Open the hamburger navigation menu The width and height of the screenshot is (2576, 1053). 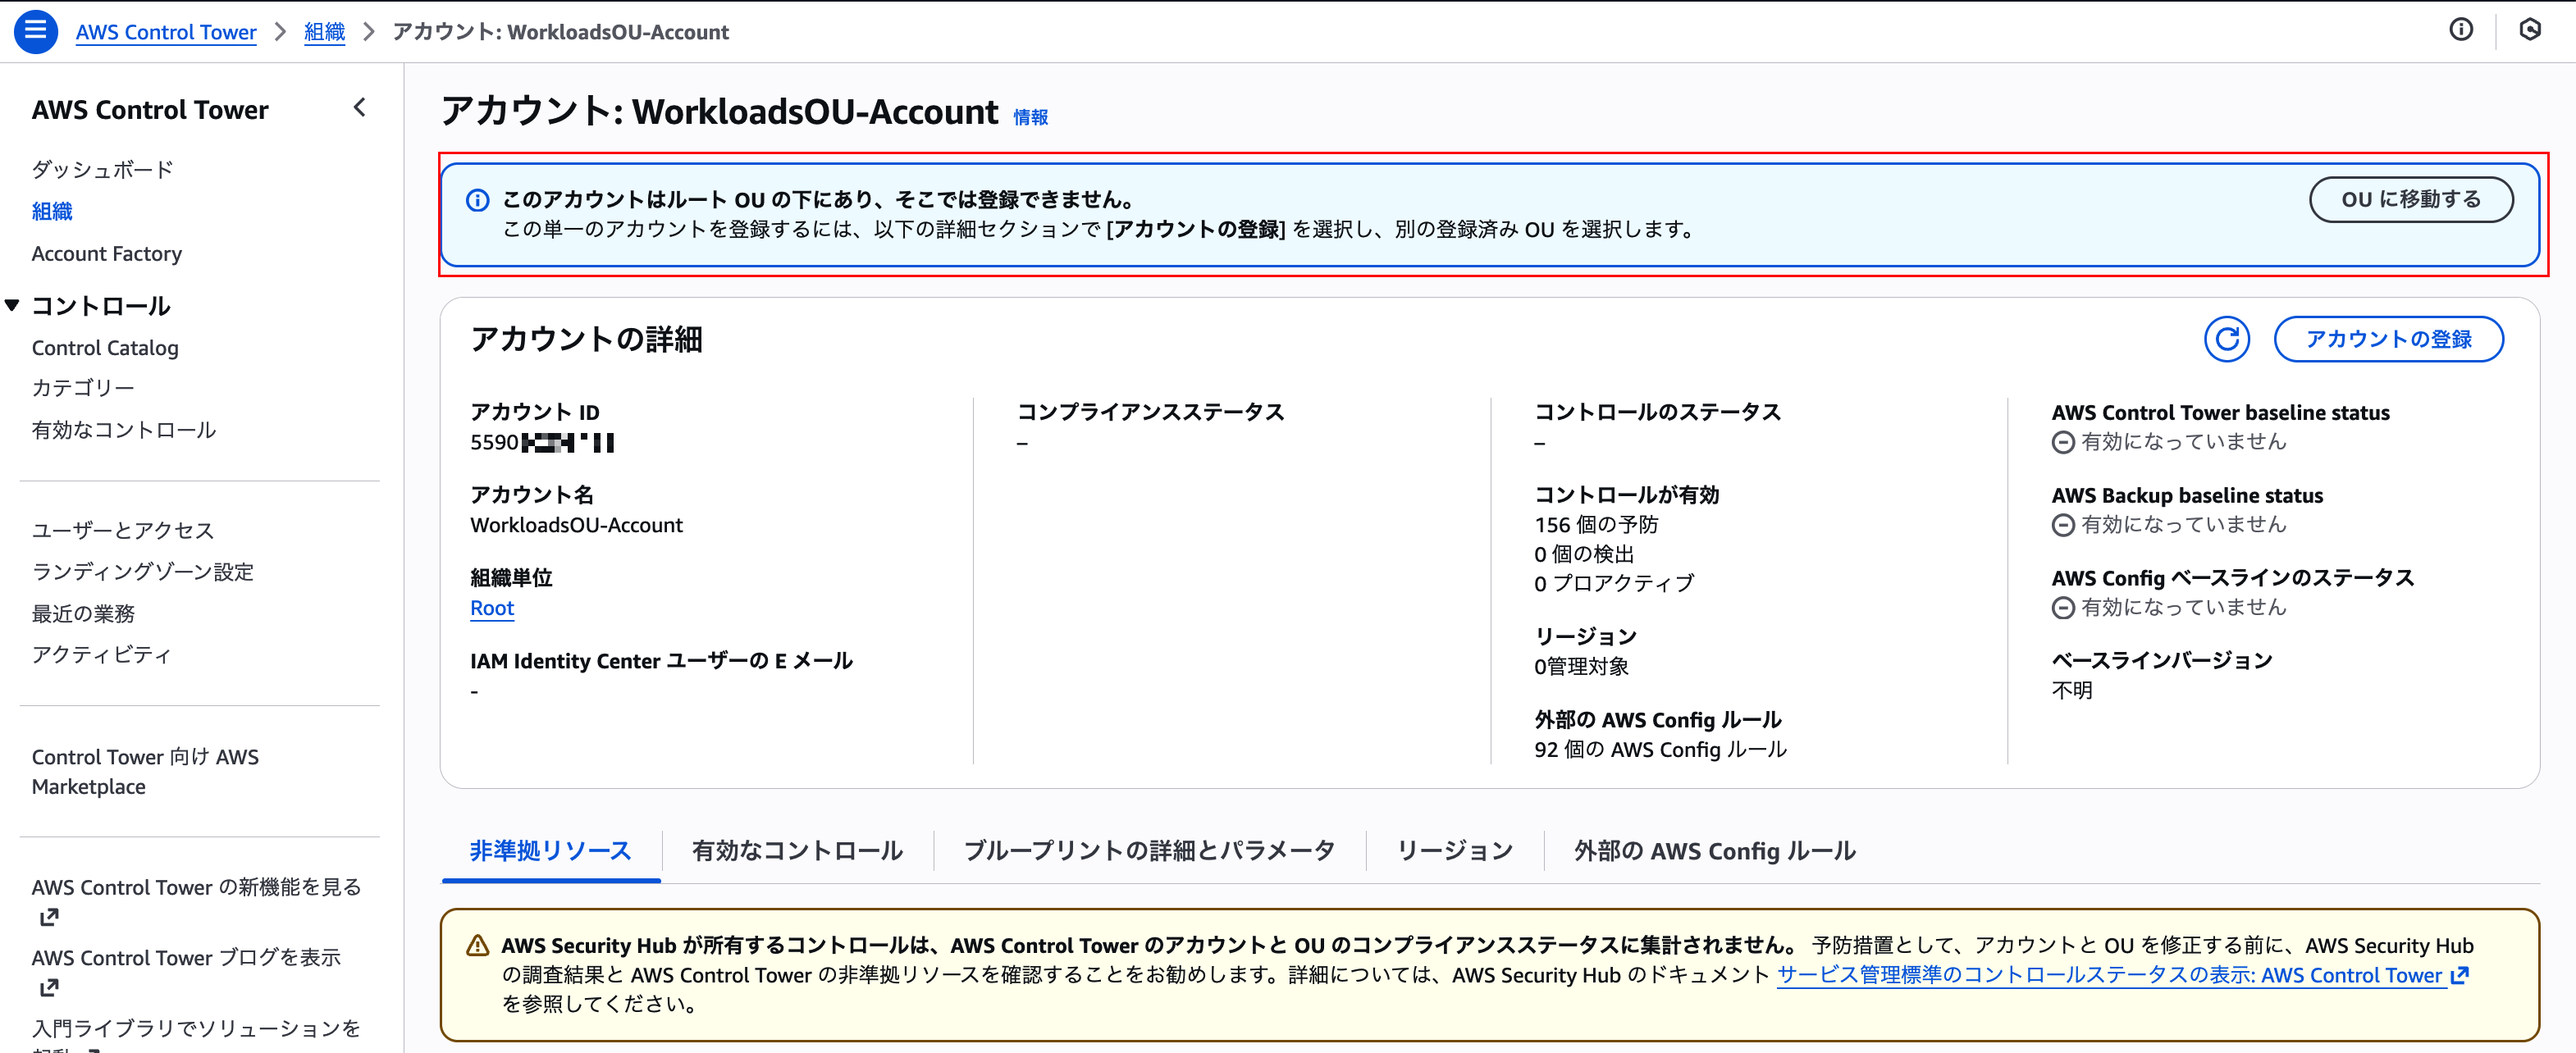(x=35, y=31)
